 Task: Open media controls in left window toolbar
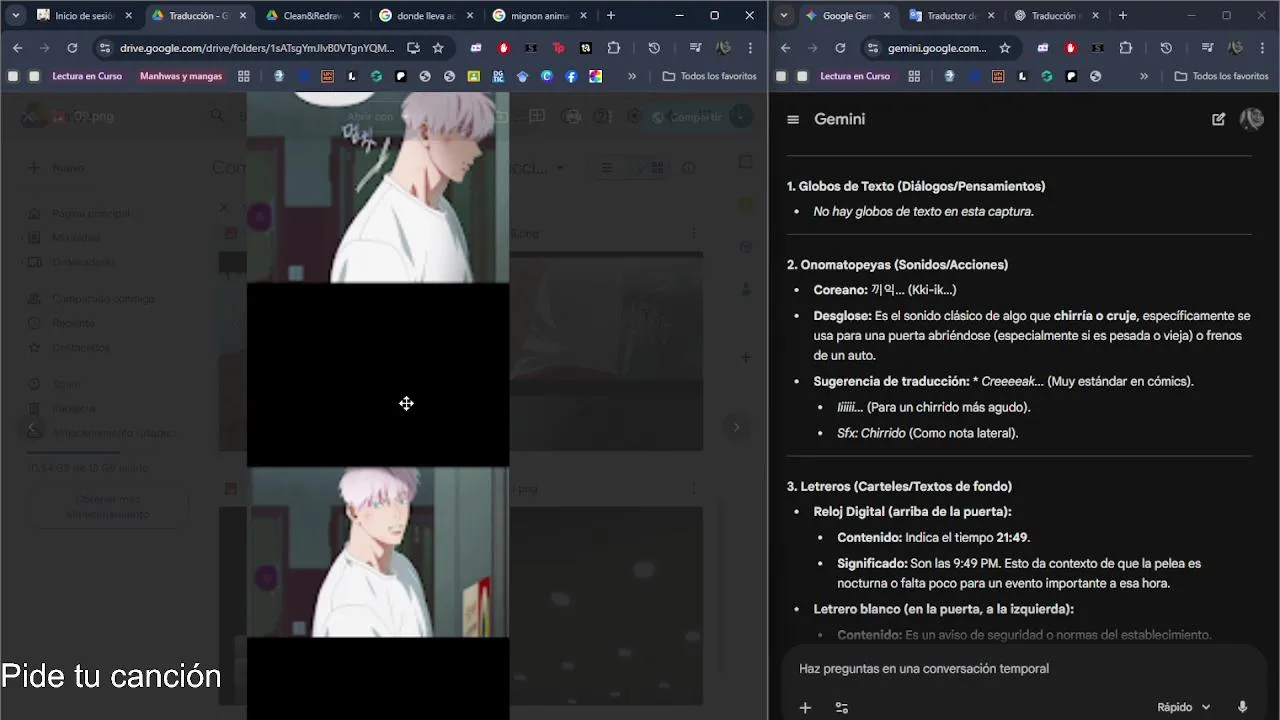point(695,48)
